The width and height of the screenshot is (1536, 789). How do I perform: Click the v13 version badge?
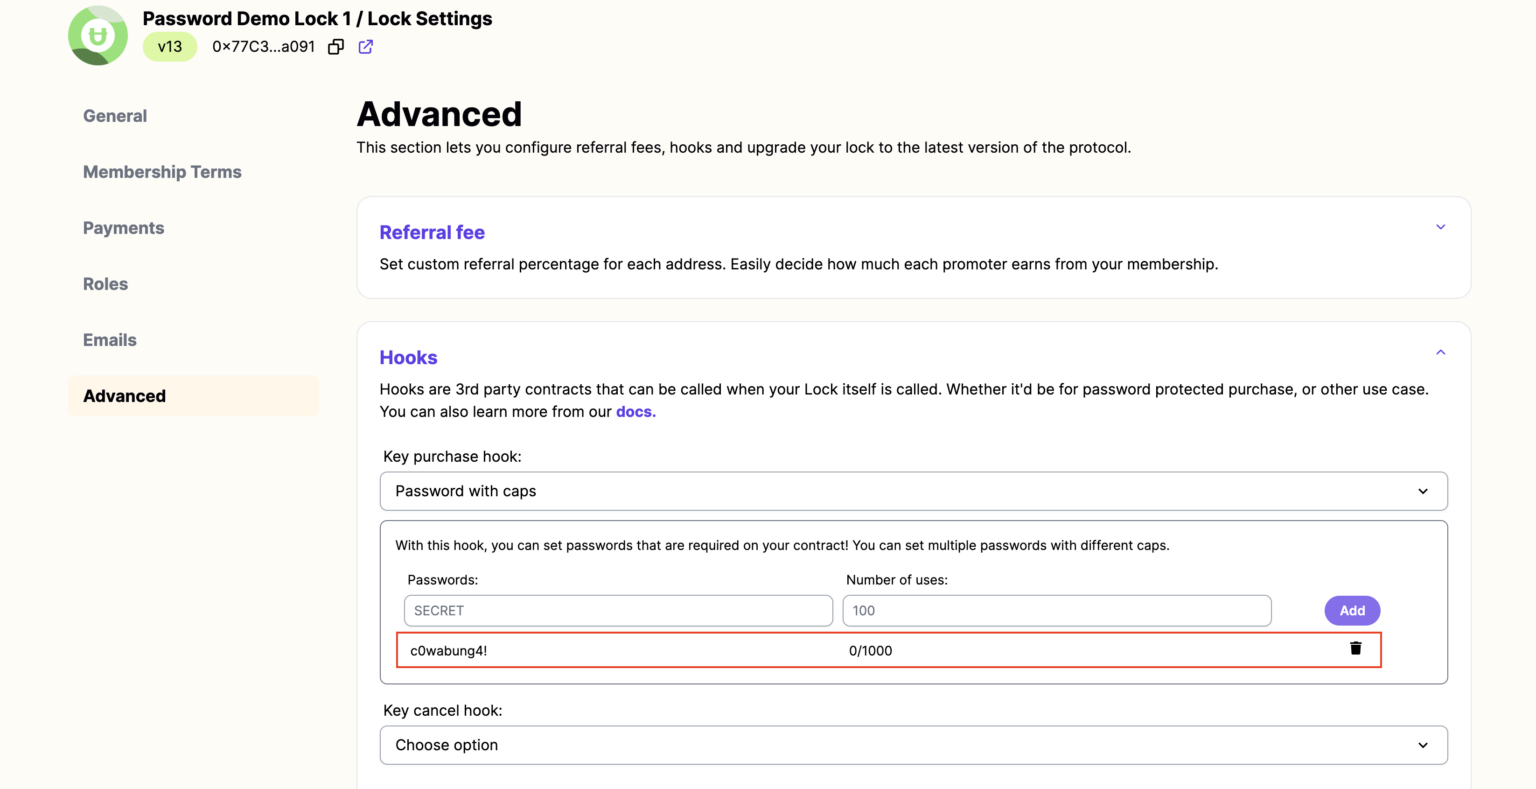pos(169,46)
